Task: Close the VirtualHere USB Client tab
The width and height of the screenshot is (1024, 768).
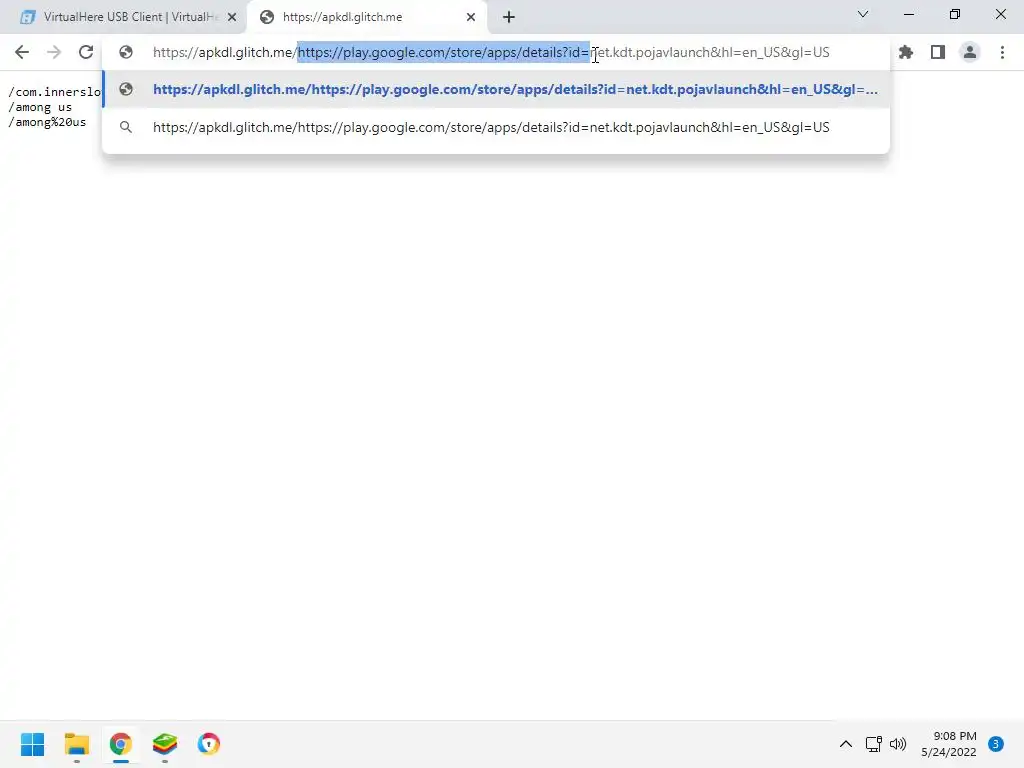Action: 232,17
